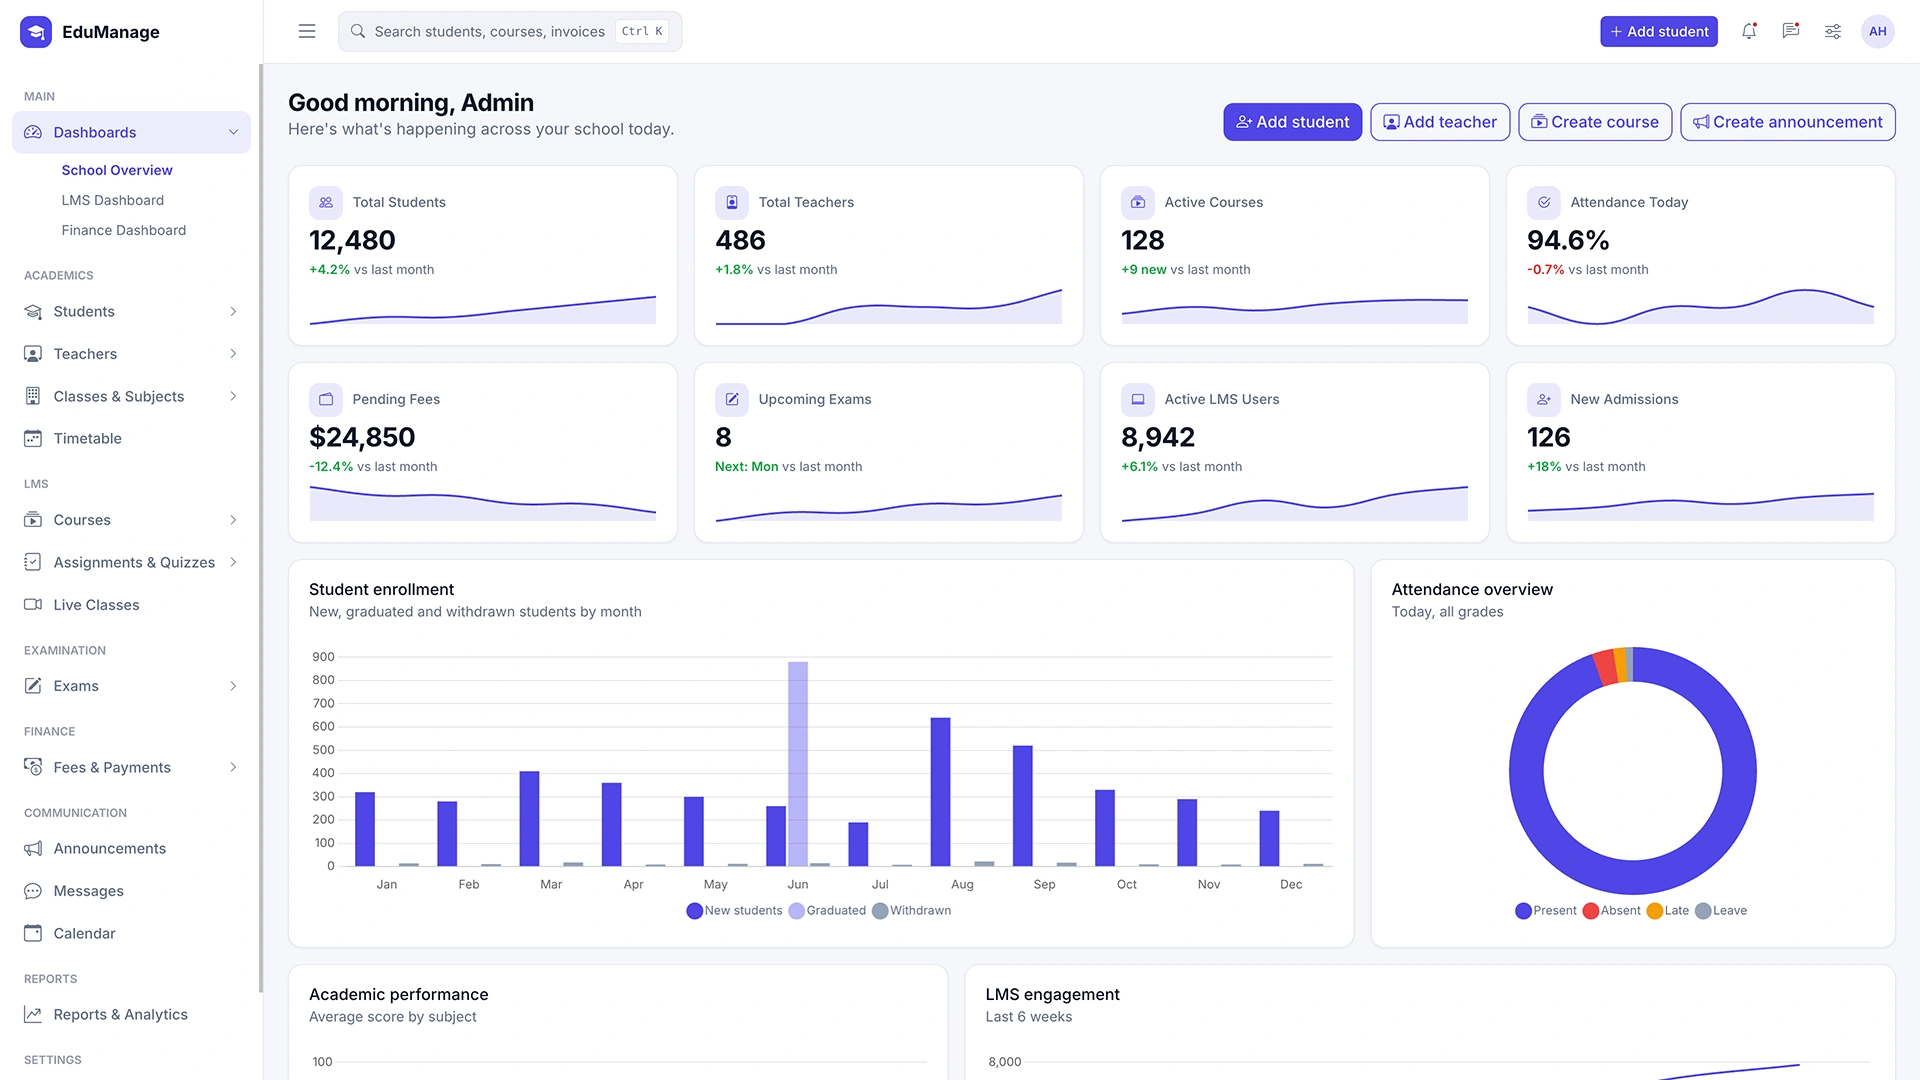Image resolution: width=1920 pixels, height=1080 pixels.
Task: Toggle Graduated series in enrollment legend
Action: click(x=827, y=911)
